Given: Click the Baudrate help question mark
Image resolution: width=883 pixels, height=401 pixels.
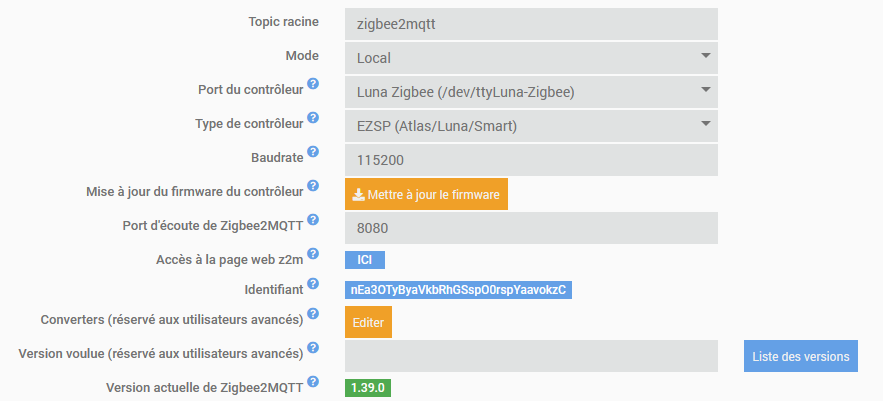Looking at the screenshot, I should tap(313, 152).
